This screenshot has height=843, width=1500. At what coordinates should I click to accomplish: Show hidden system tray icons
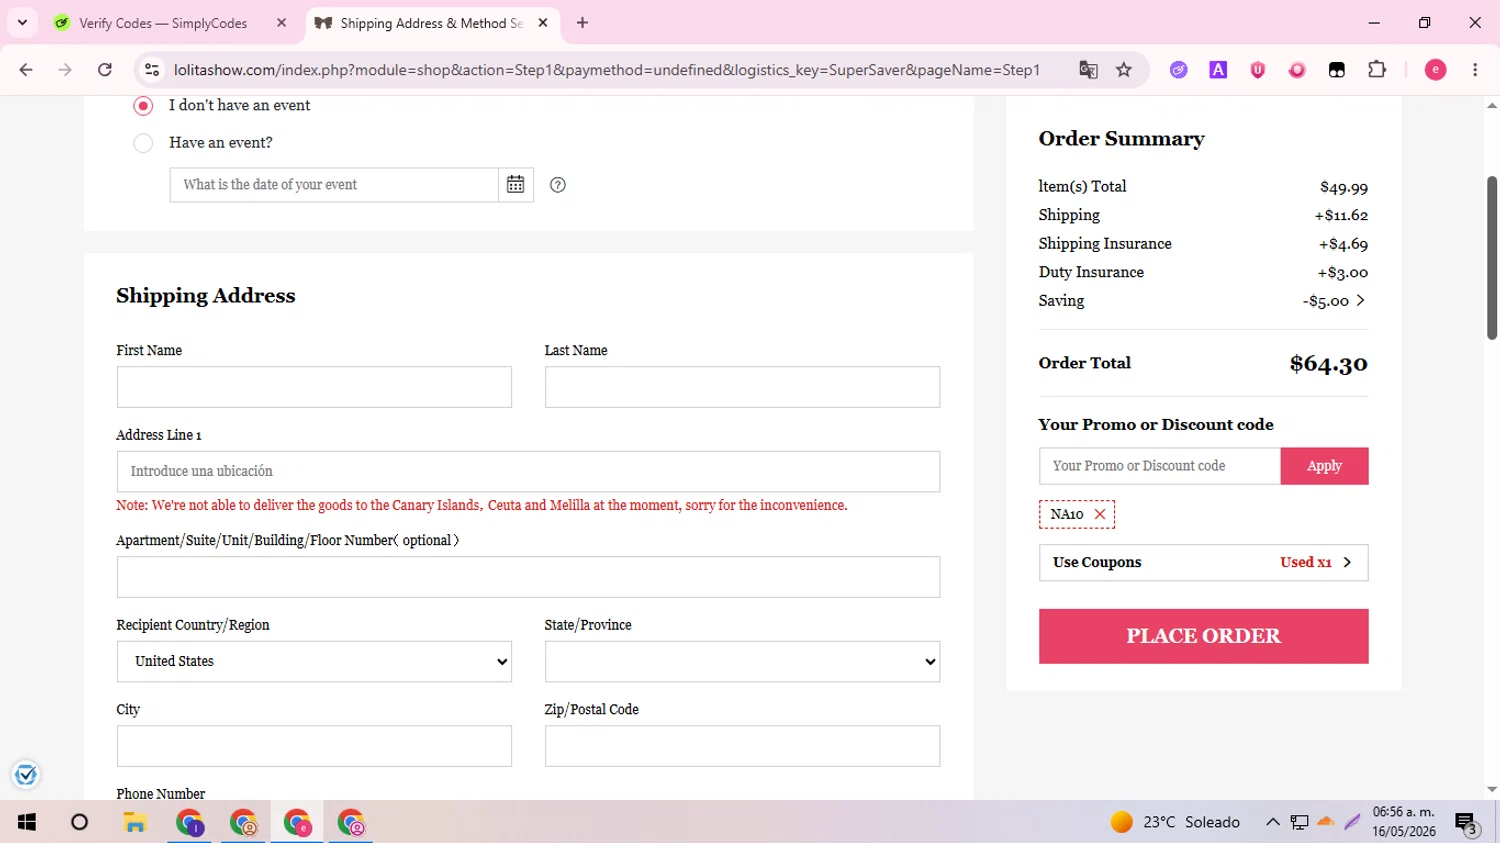1273,822
